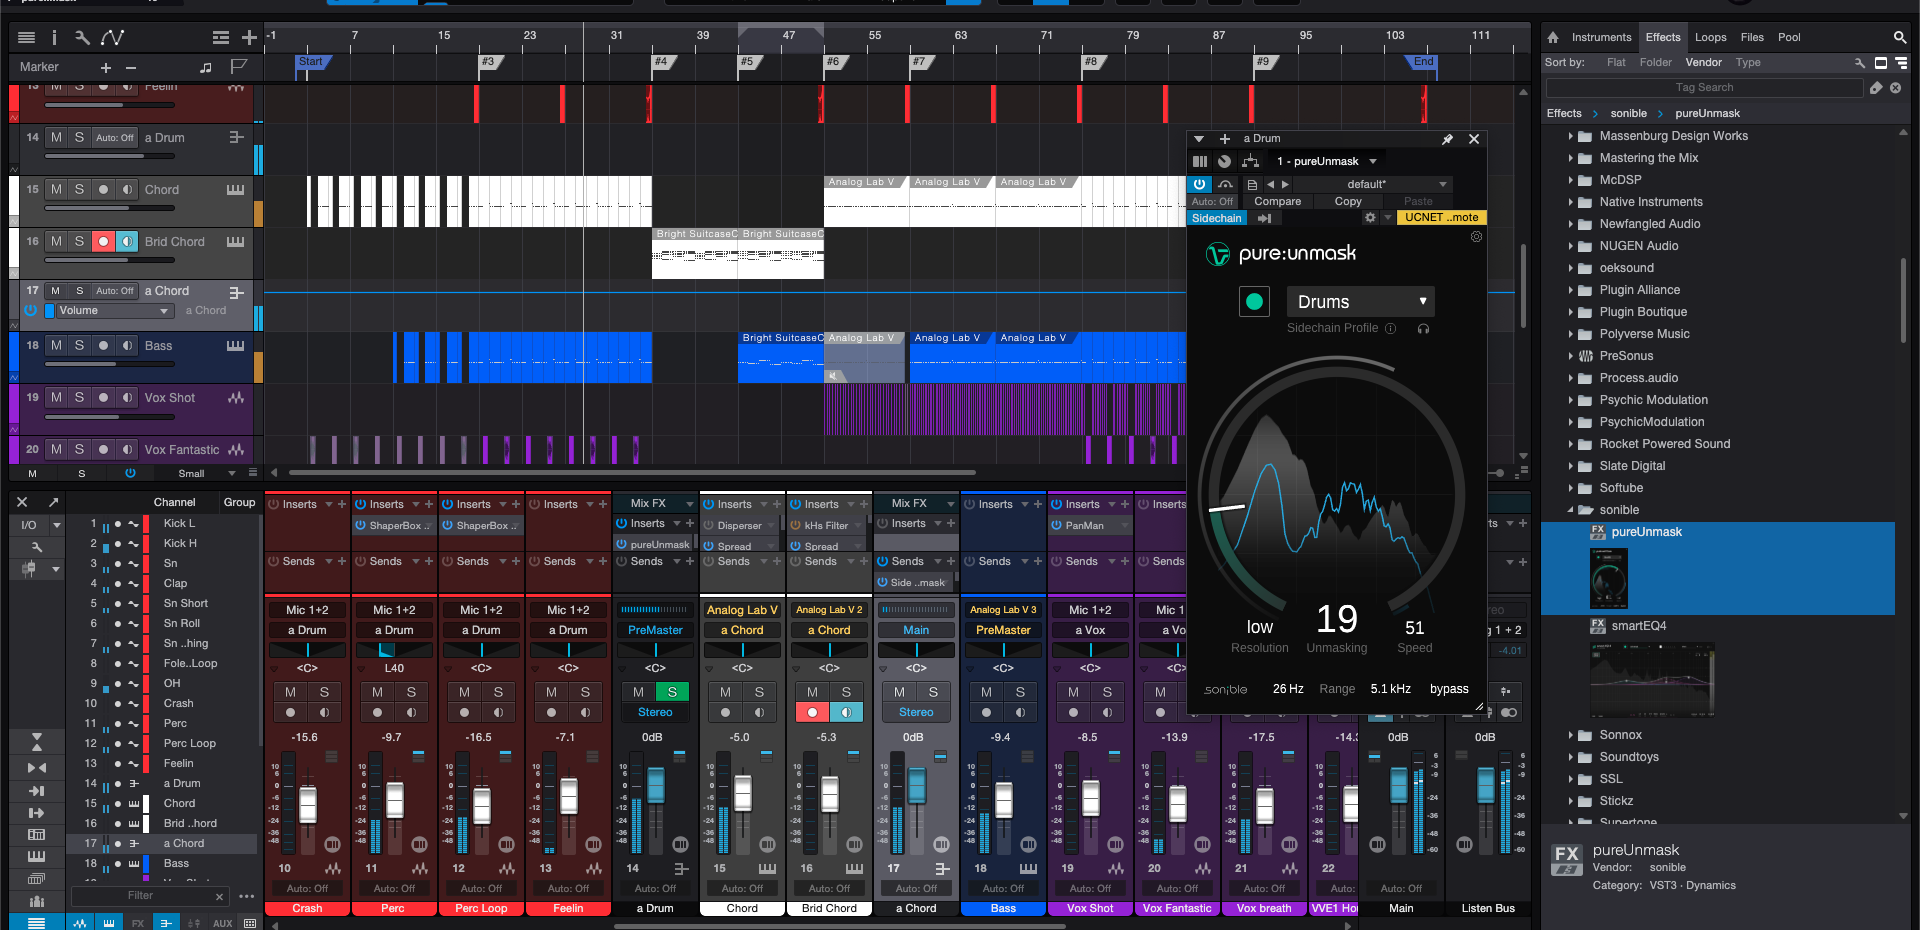Open the Inspector with the 'i' icon
1920x930 pixels.
click(x=54, y=37)
